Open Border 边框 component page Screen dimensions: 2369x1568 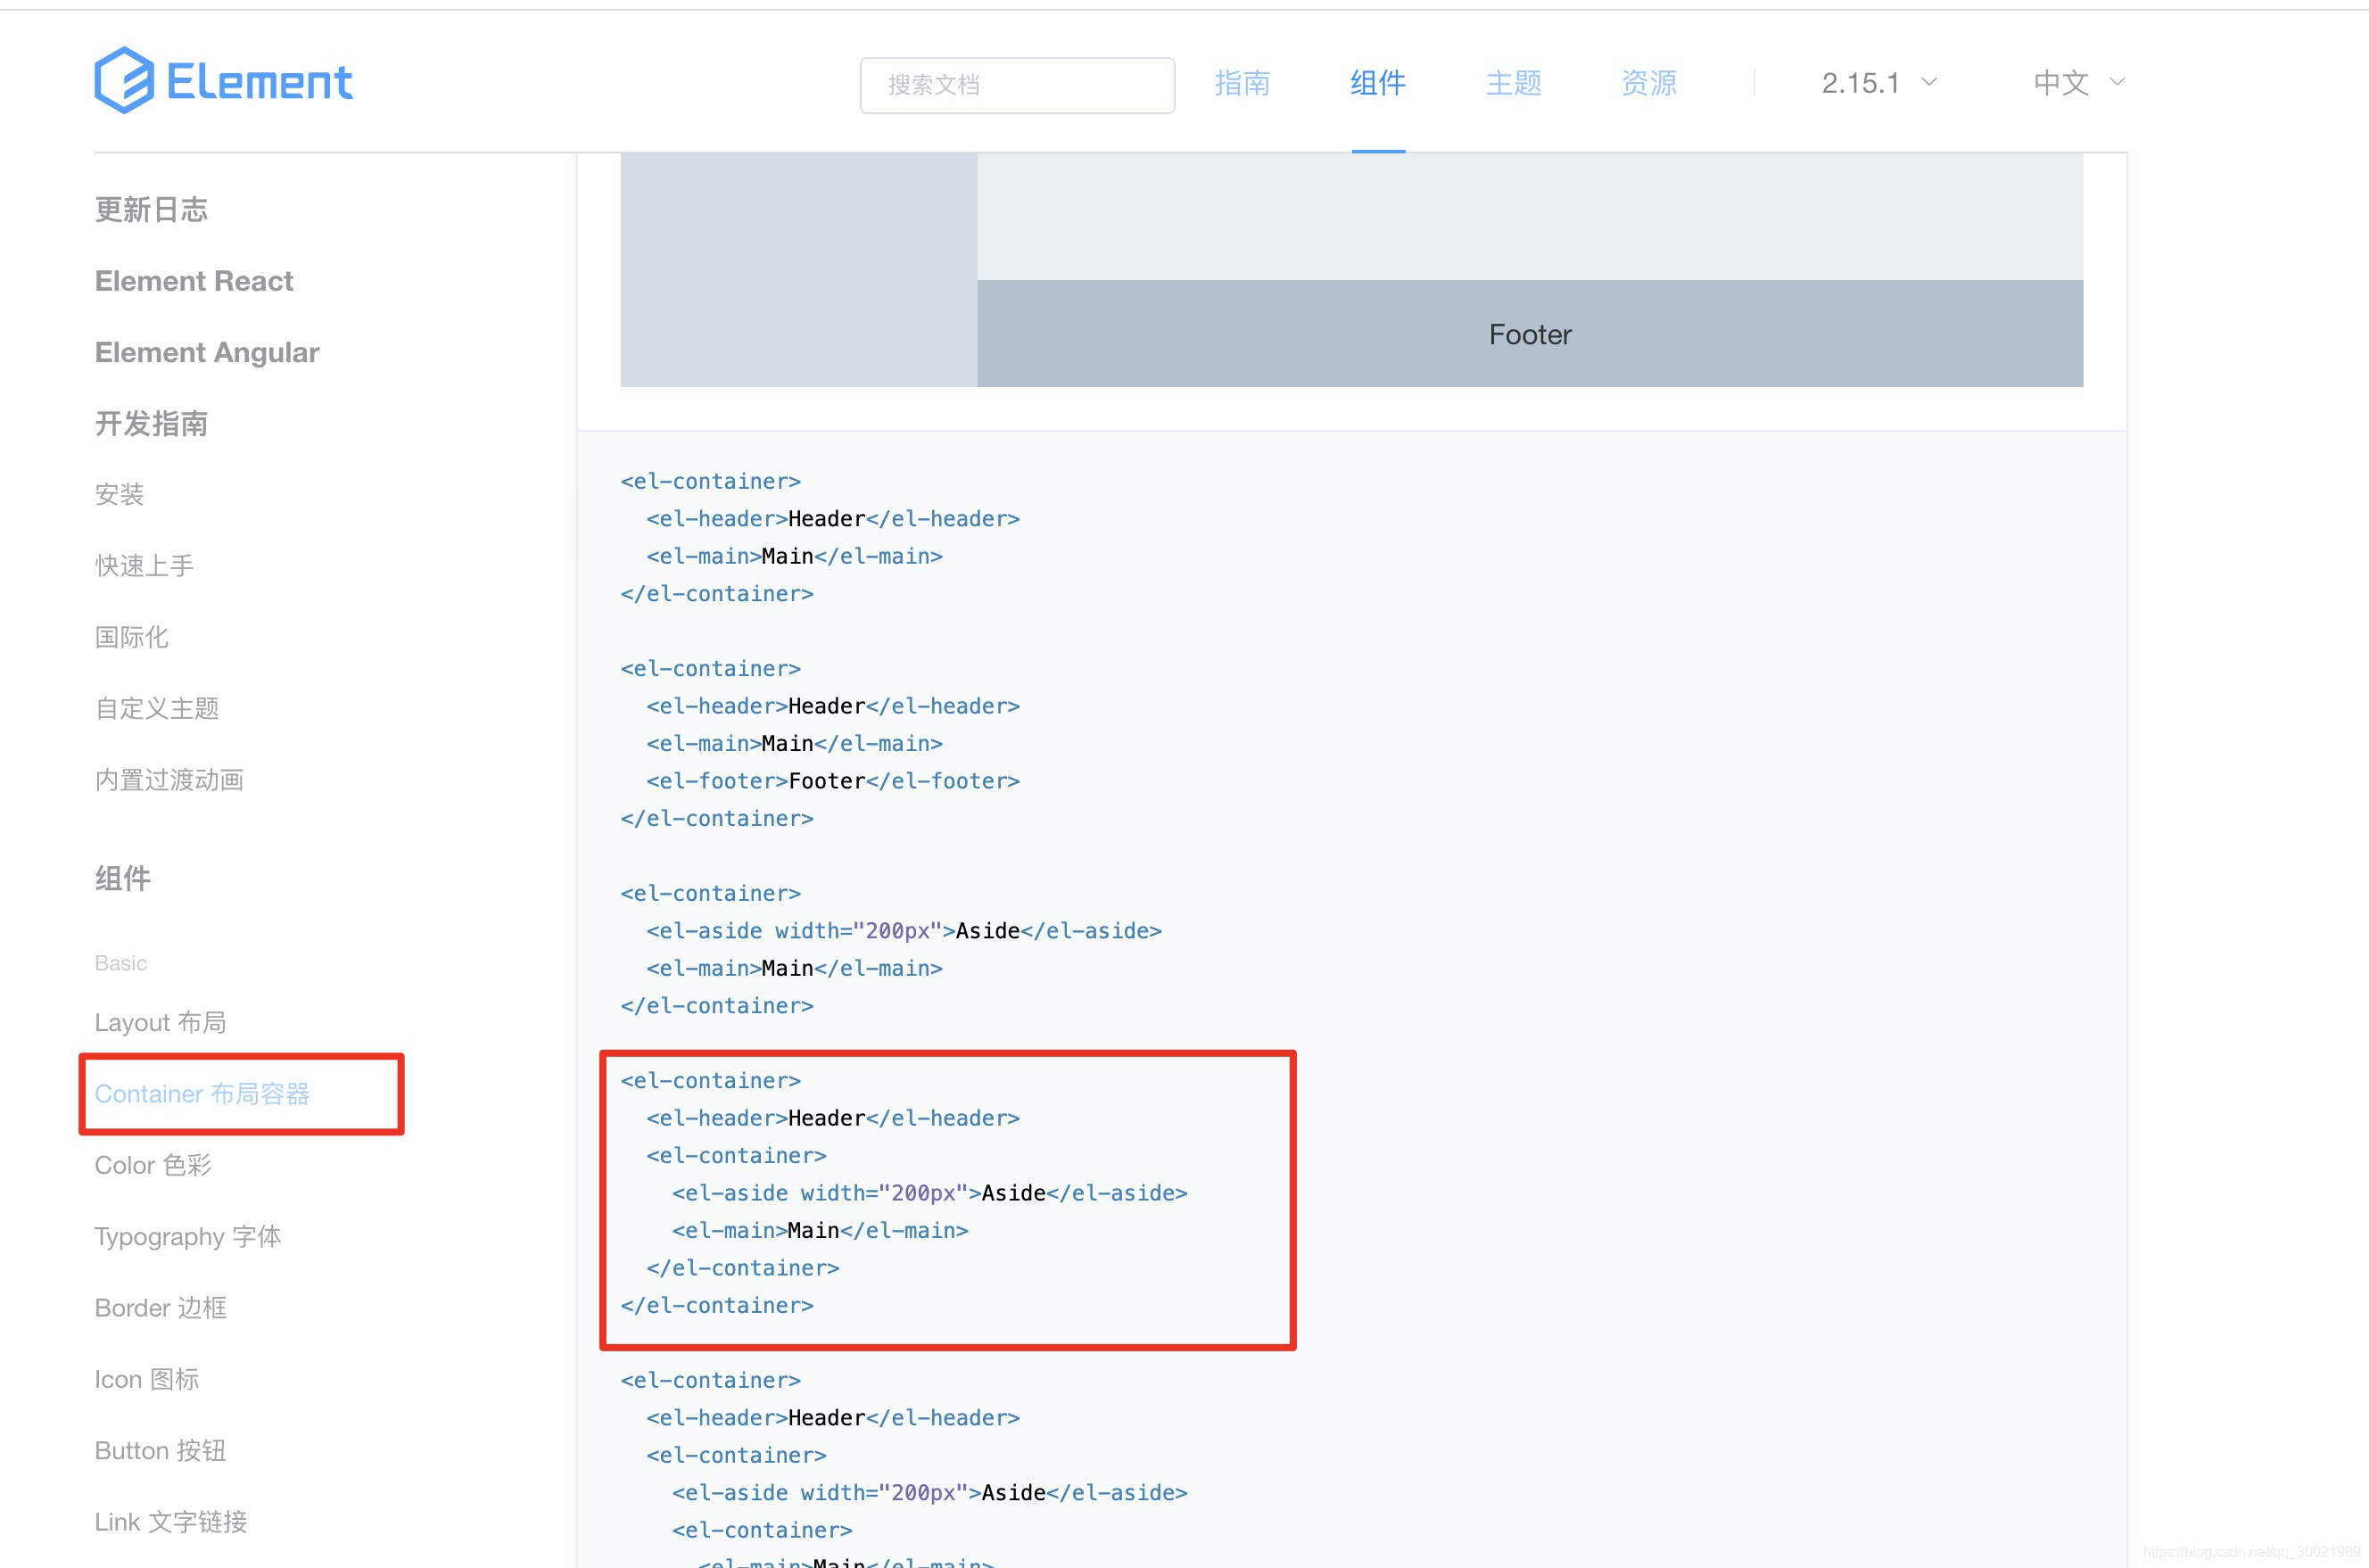pos(161,1308)
